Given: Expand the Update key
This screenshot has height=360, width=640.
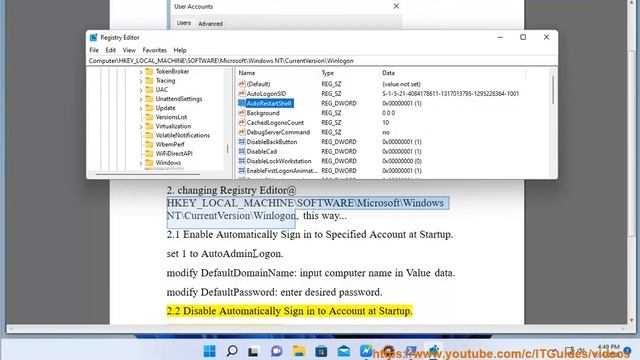Looking at the screenshot, I should coord(141,108).
